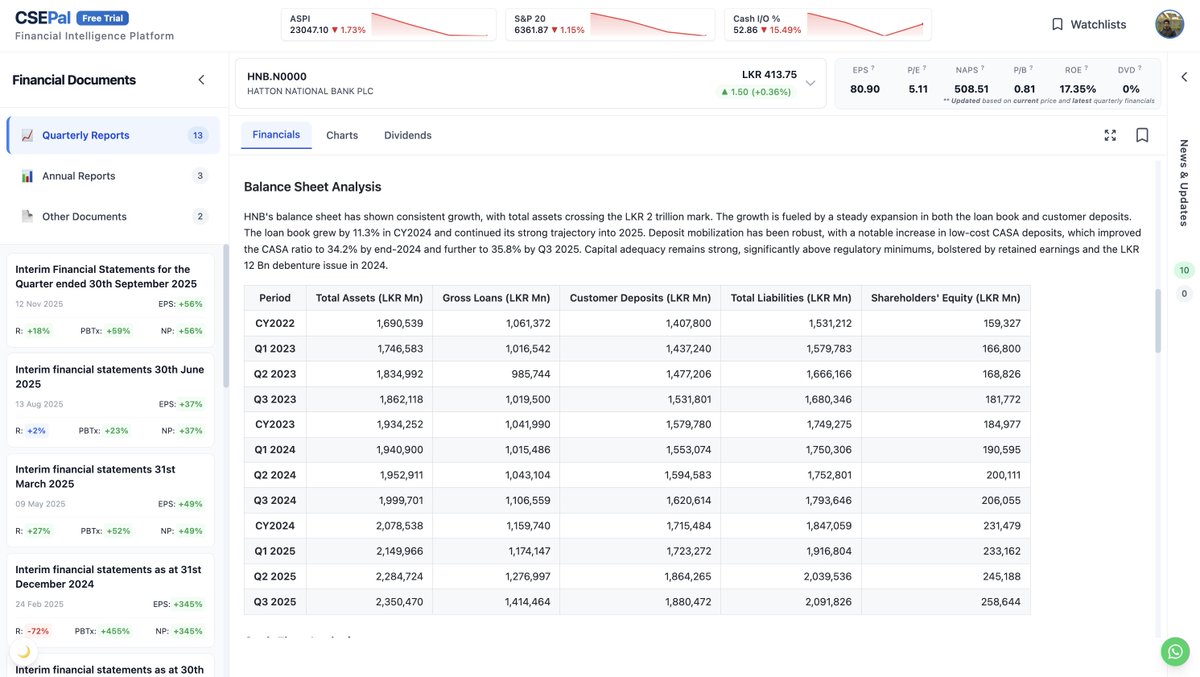Click the Watchlists bookmark icon

pyautogui.click(x=1057, y=24)
